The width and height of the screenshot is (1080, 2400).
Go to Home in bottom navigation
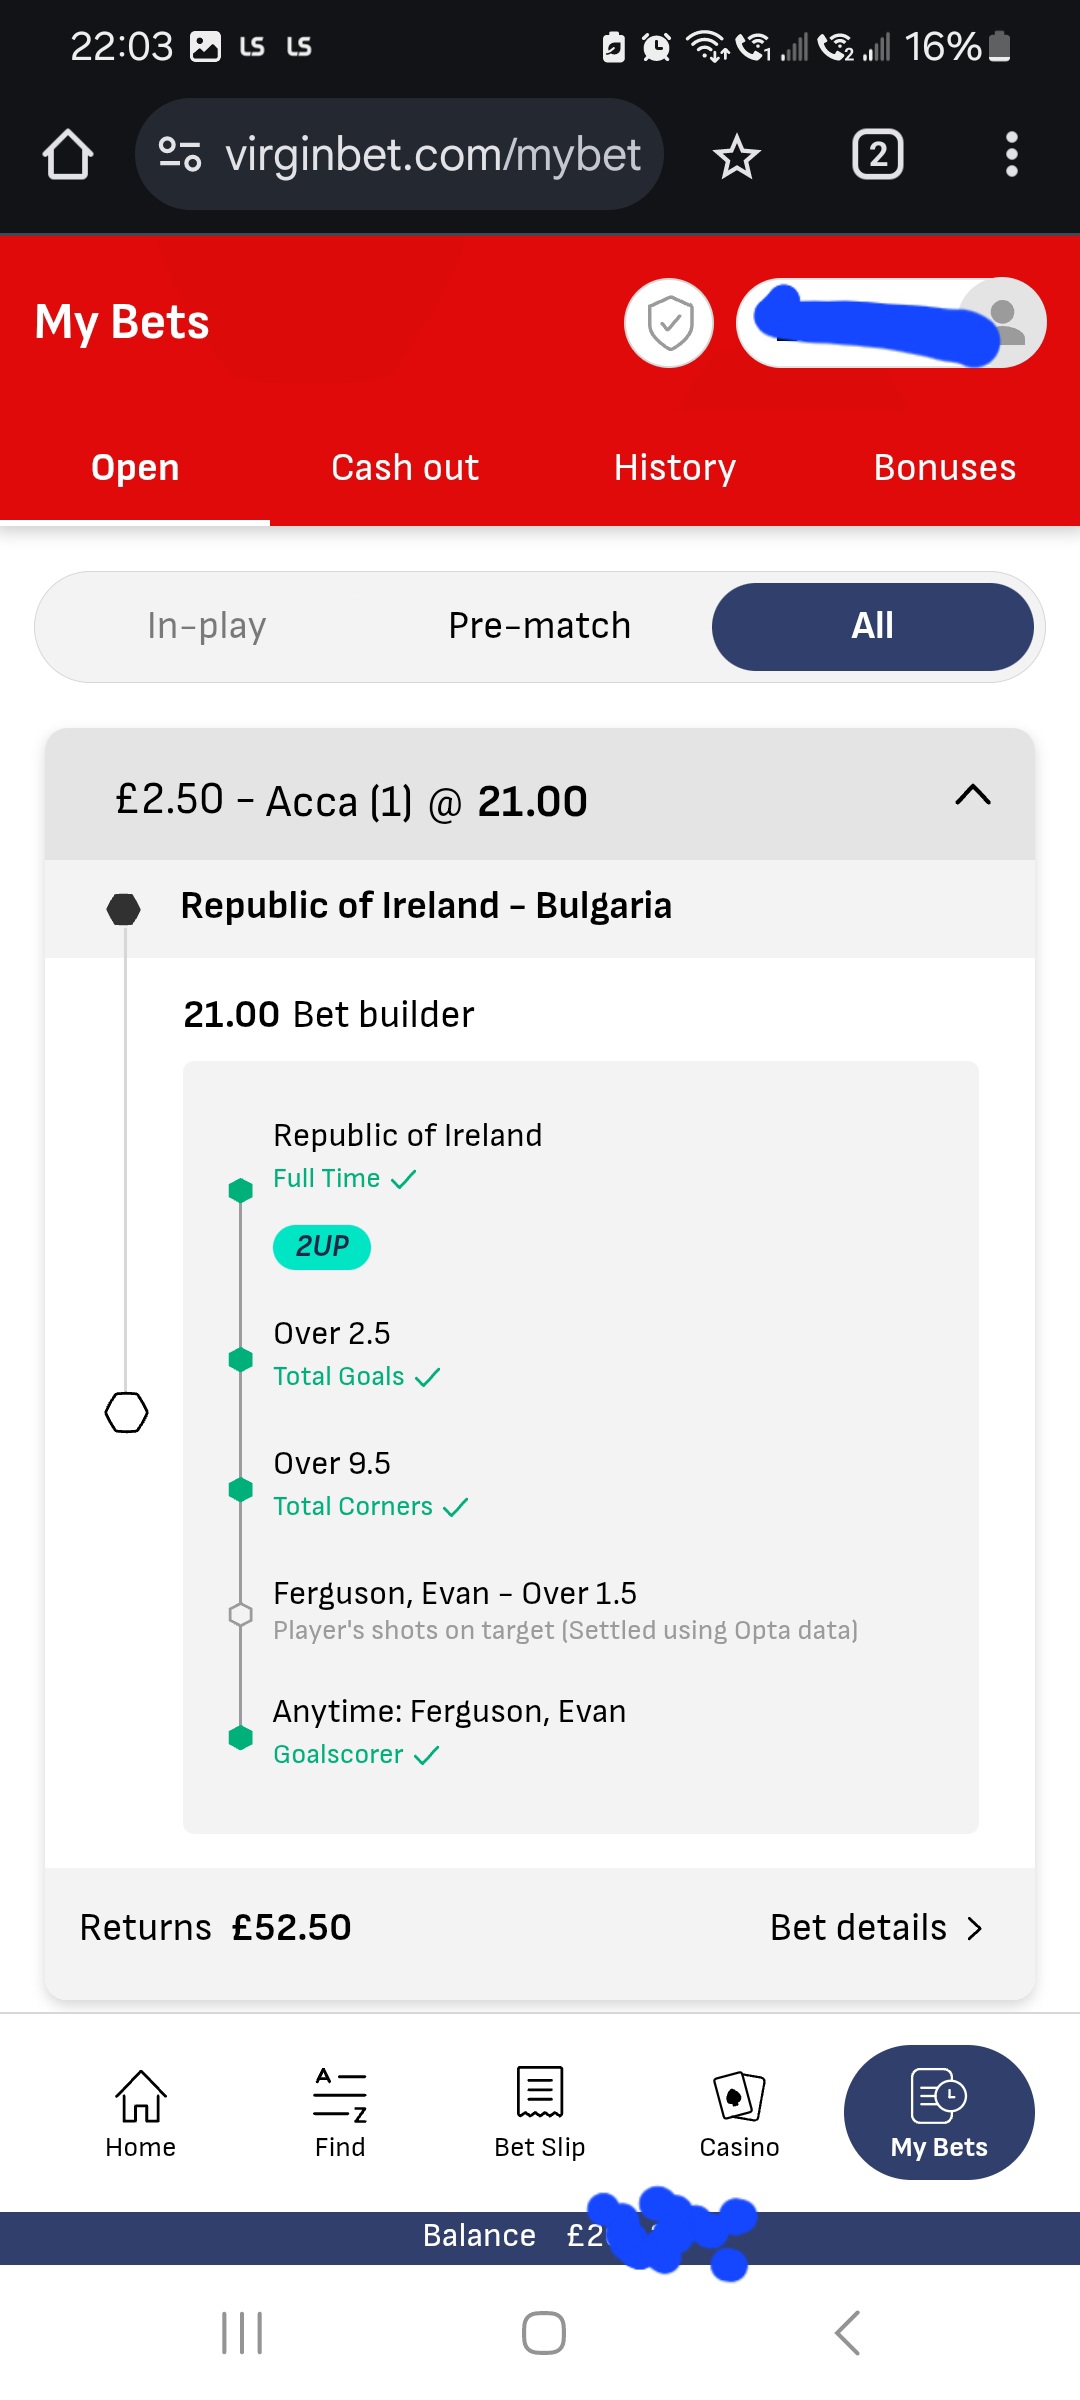click(141, 2113)
